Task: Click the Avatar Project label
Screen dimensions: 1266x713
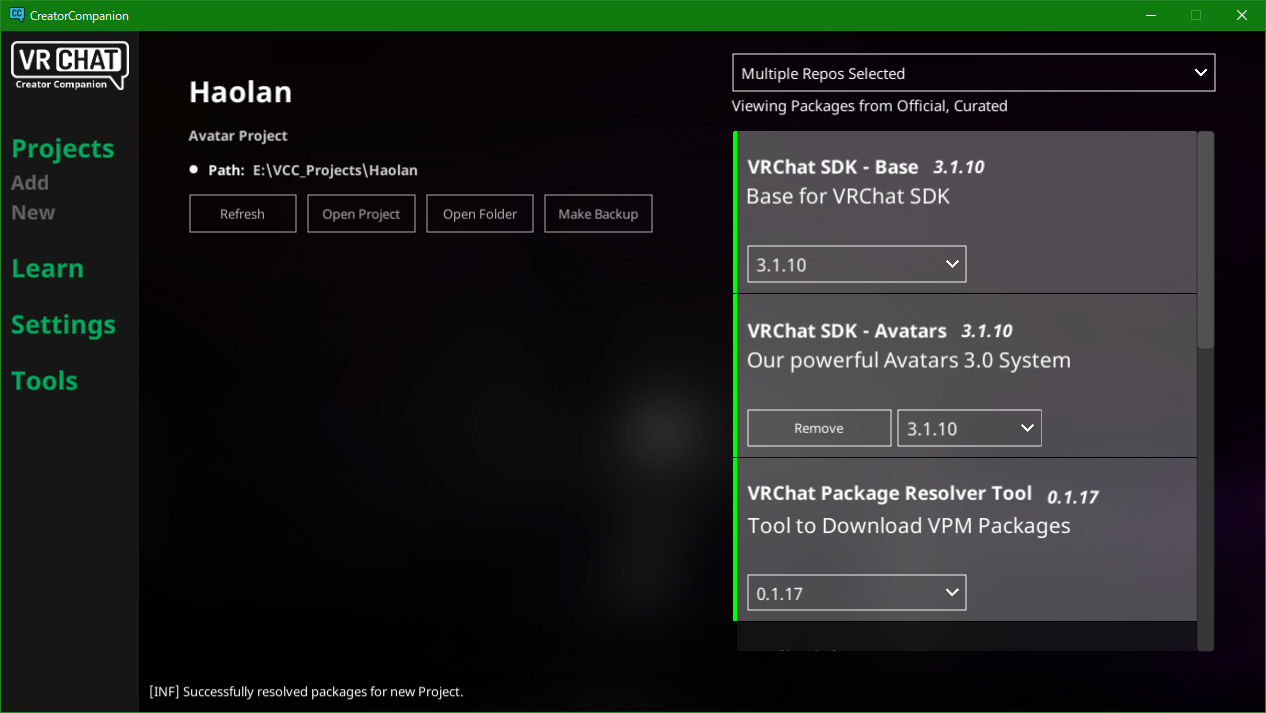Action: pos(238,136)
